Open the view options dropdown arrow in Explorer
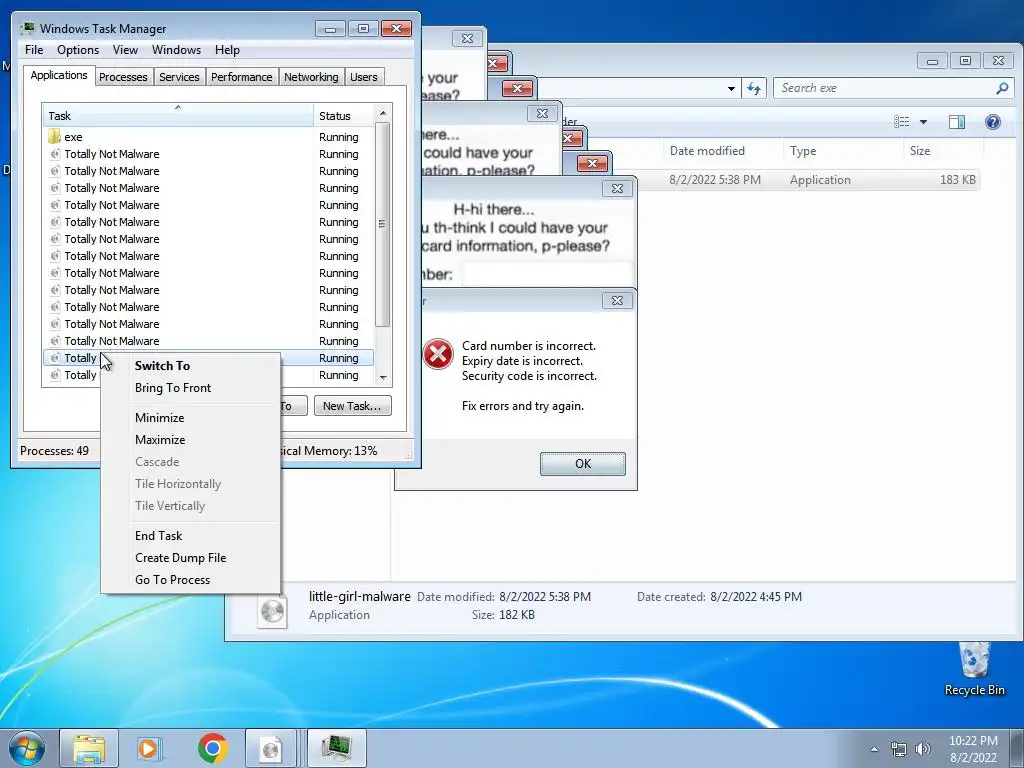This screenshot has width=1024, height=768. tap(923, 121)
